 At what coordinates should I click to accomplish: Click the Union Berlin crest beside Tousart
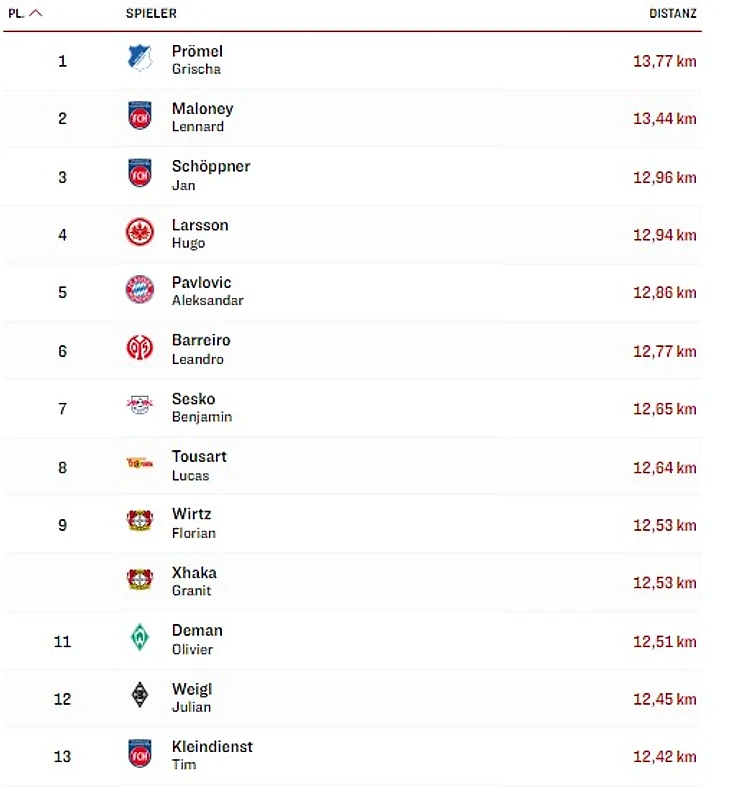coord(140,464)
